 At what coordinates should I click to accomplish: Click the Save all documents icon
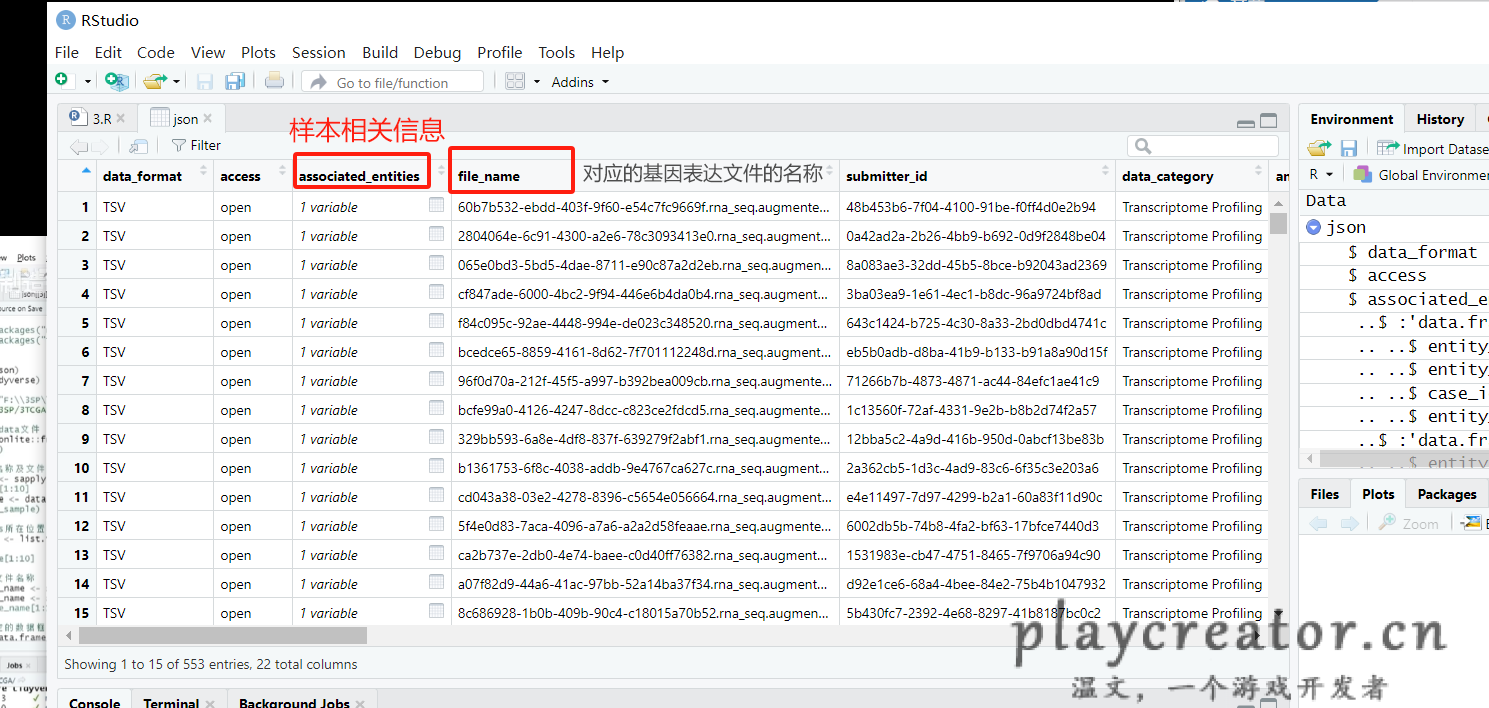coord(235,82)
